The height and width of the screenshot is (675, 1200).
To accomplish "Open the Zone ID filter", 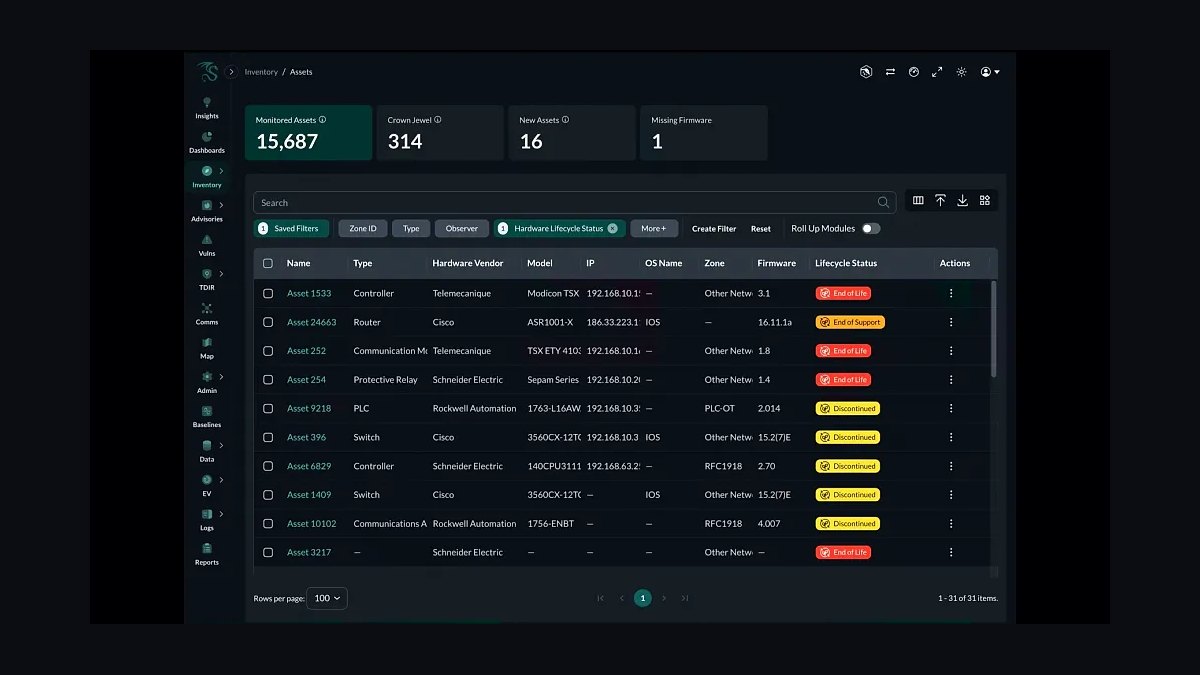I will [x=363, y=228].
